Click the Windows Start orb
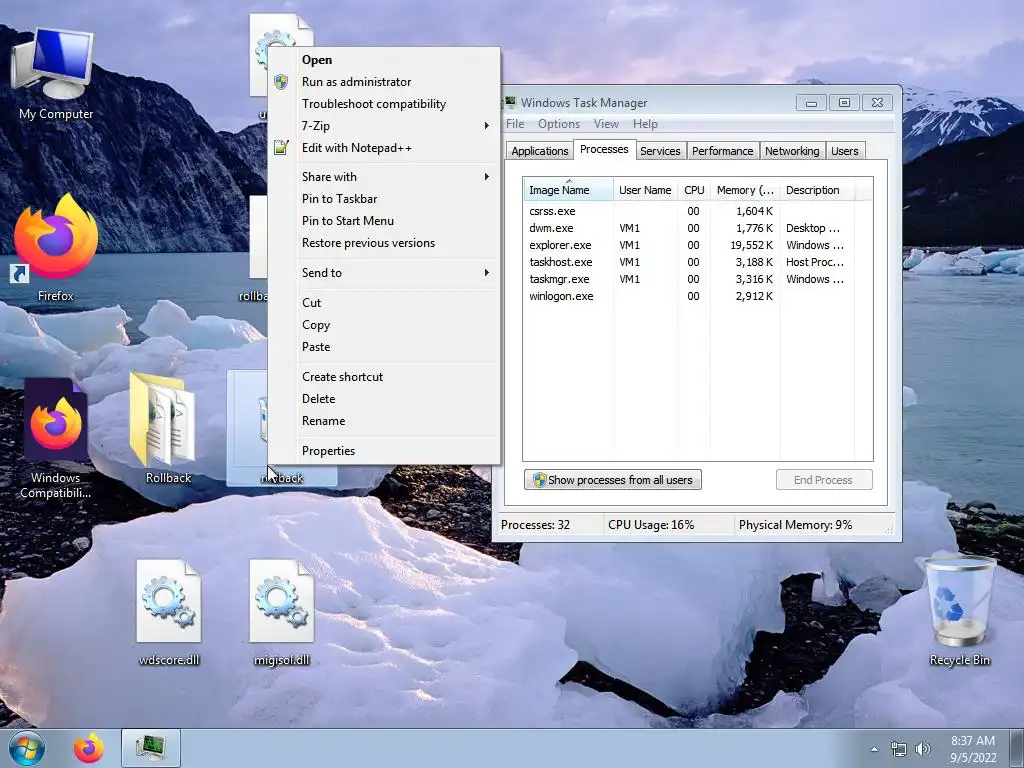 click(27, 748)
